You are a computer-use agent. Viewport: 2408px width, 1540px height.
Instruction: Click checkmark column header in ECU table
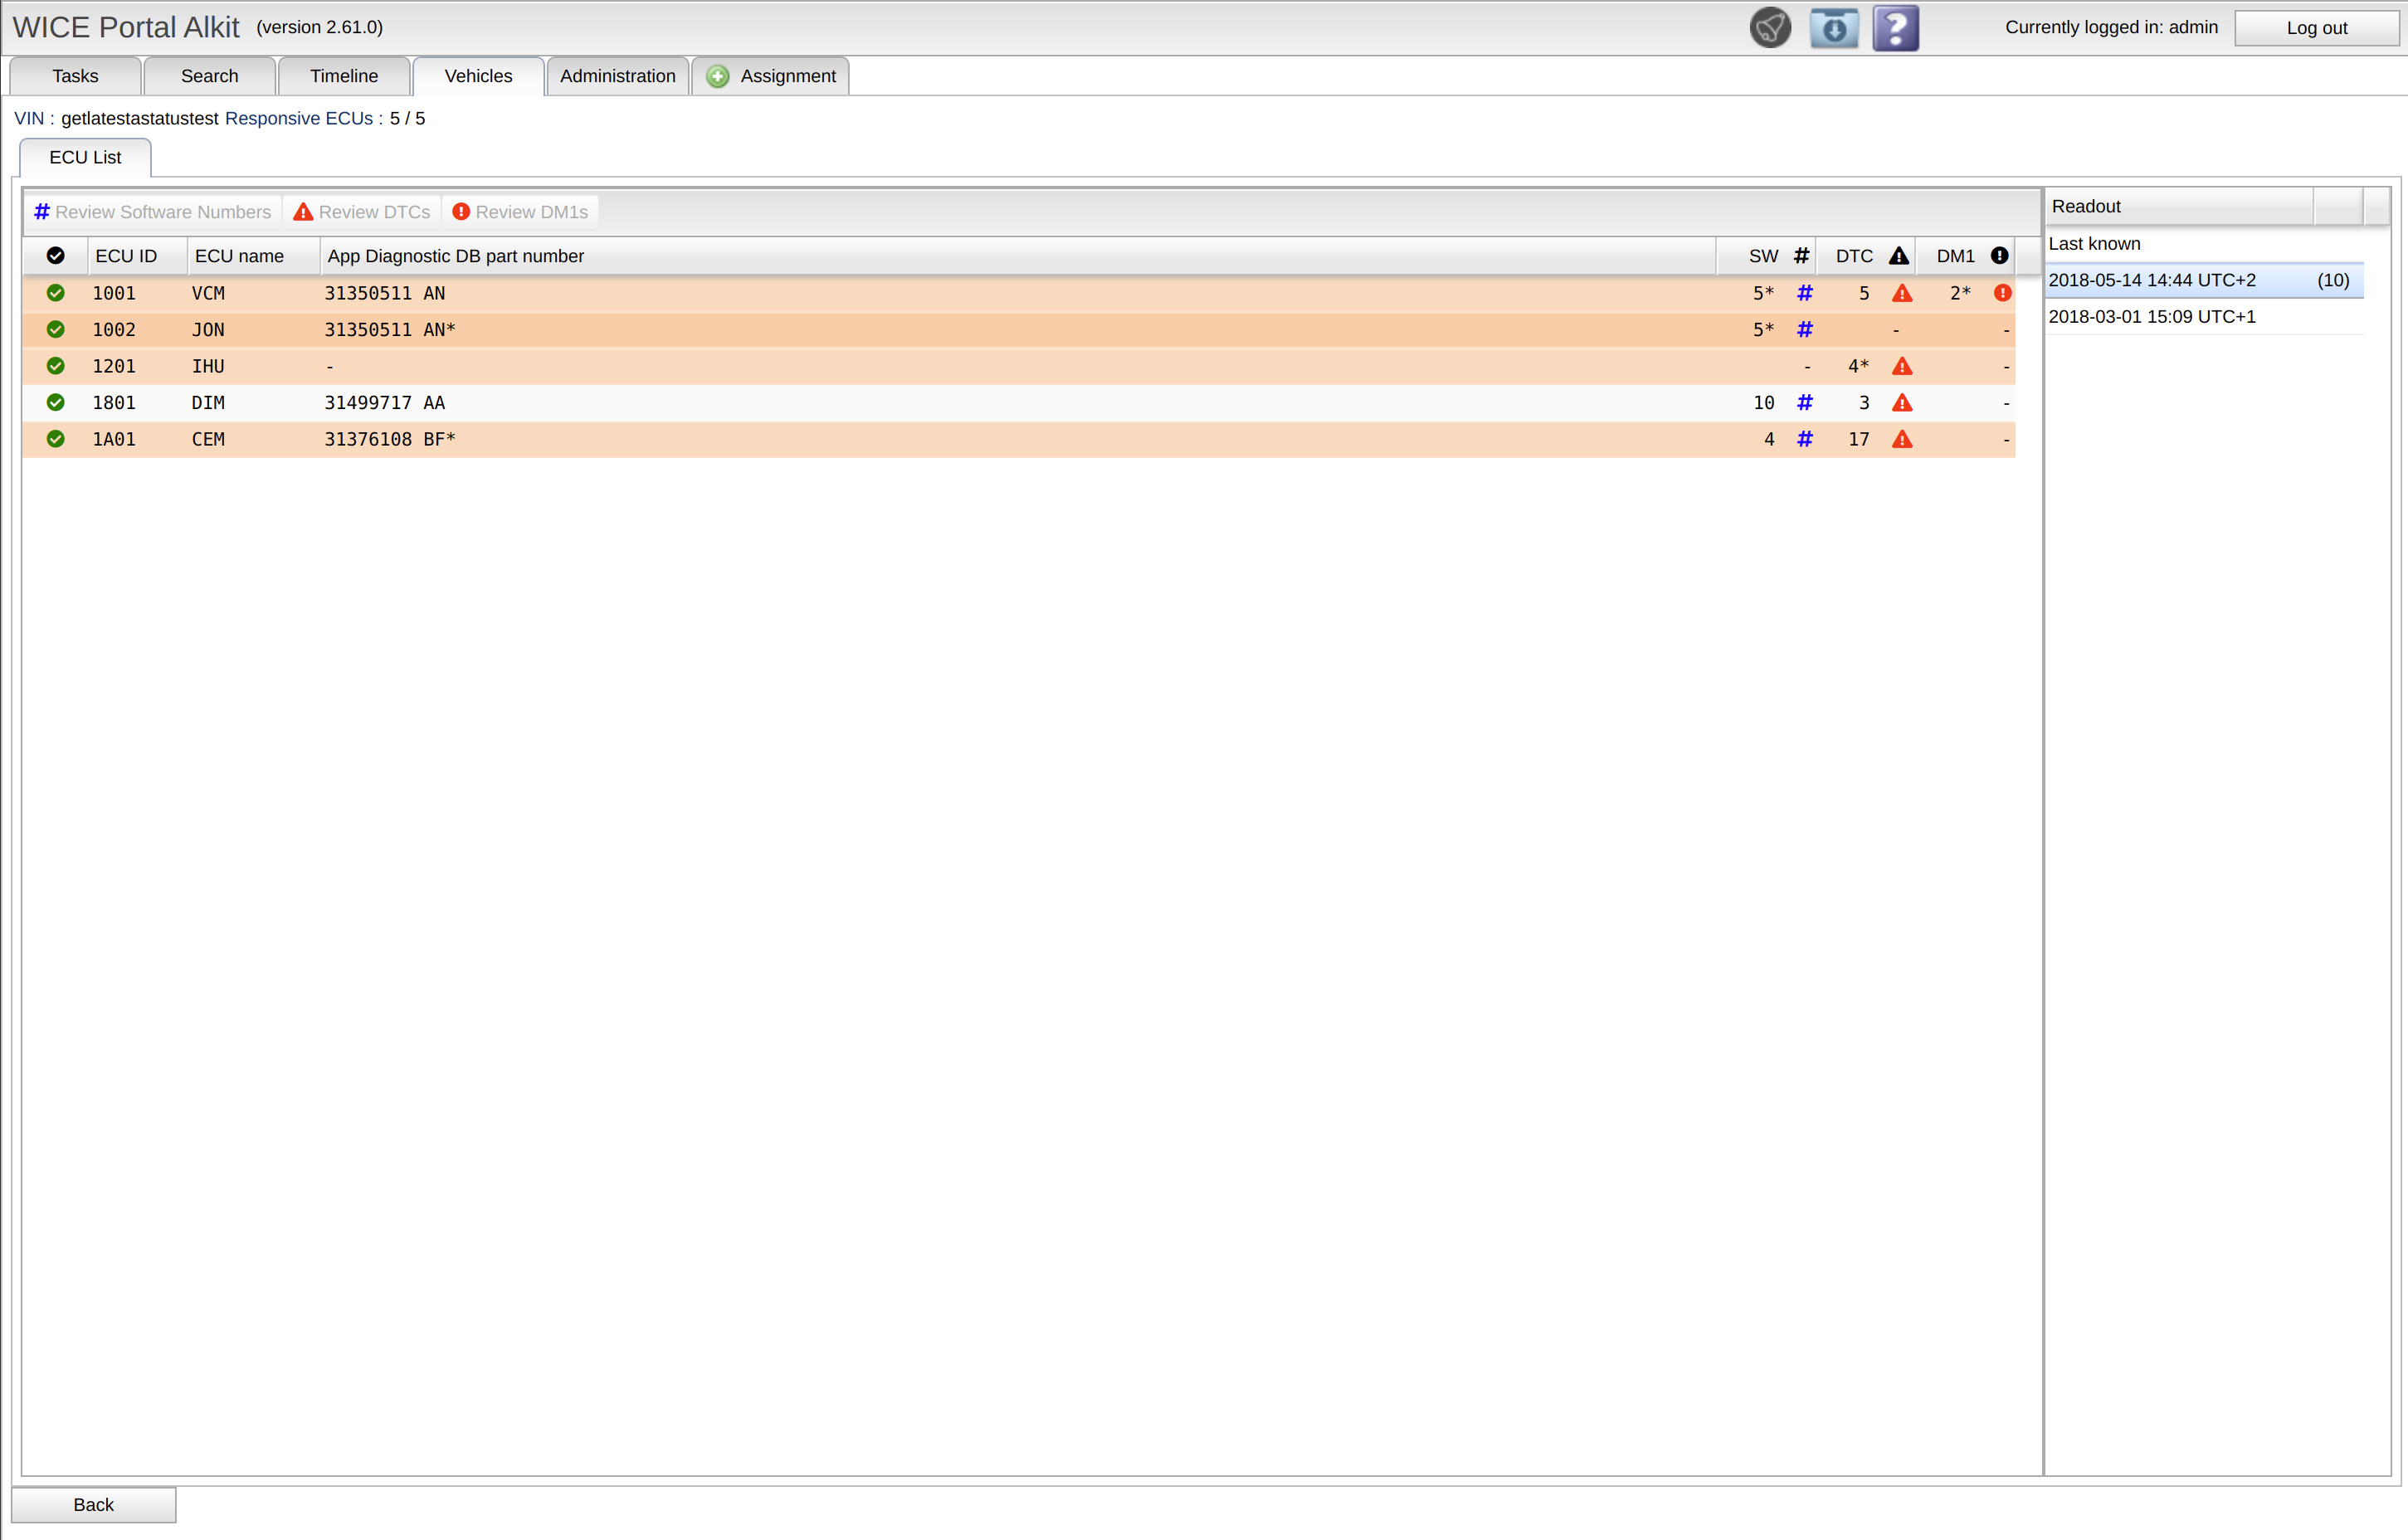click(56, 256)
